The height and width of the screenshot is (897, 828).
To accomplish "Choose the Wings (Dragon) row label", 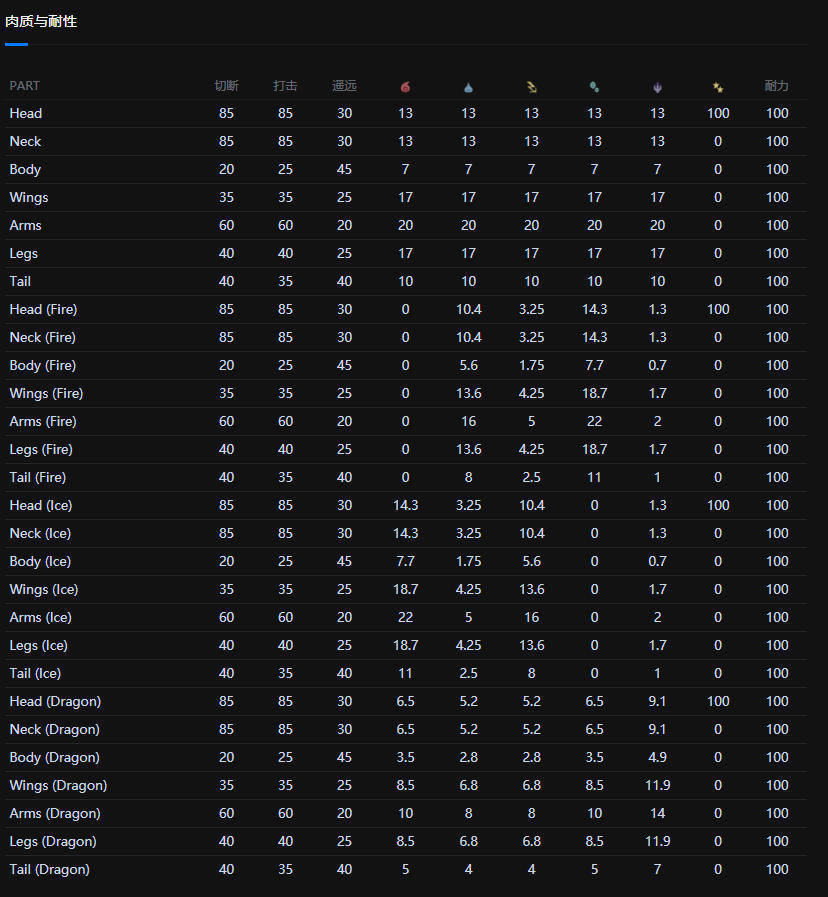I will [58, 786].
